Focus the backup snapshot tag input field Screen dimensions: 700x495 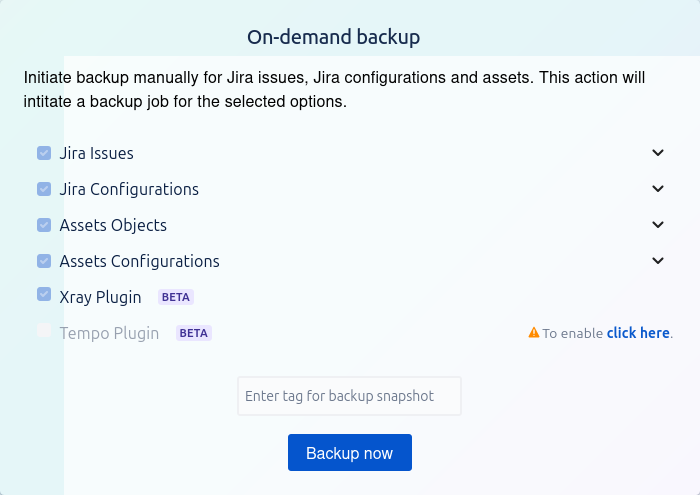click(x=349, y=396)
